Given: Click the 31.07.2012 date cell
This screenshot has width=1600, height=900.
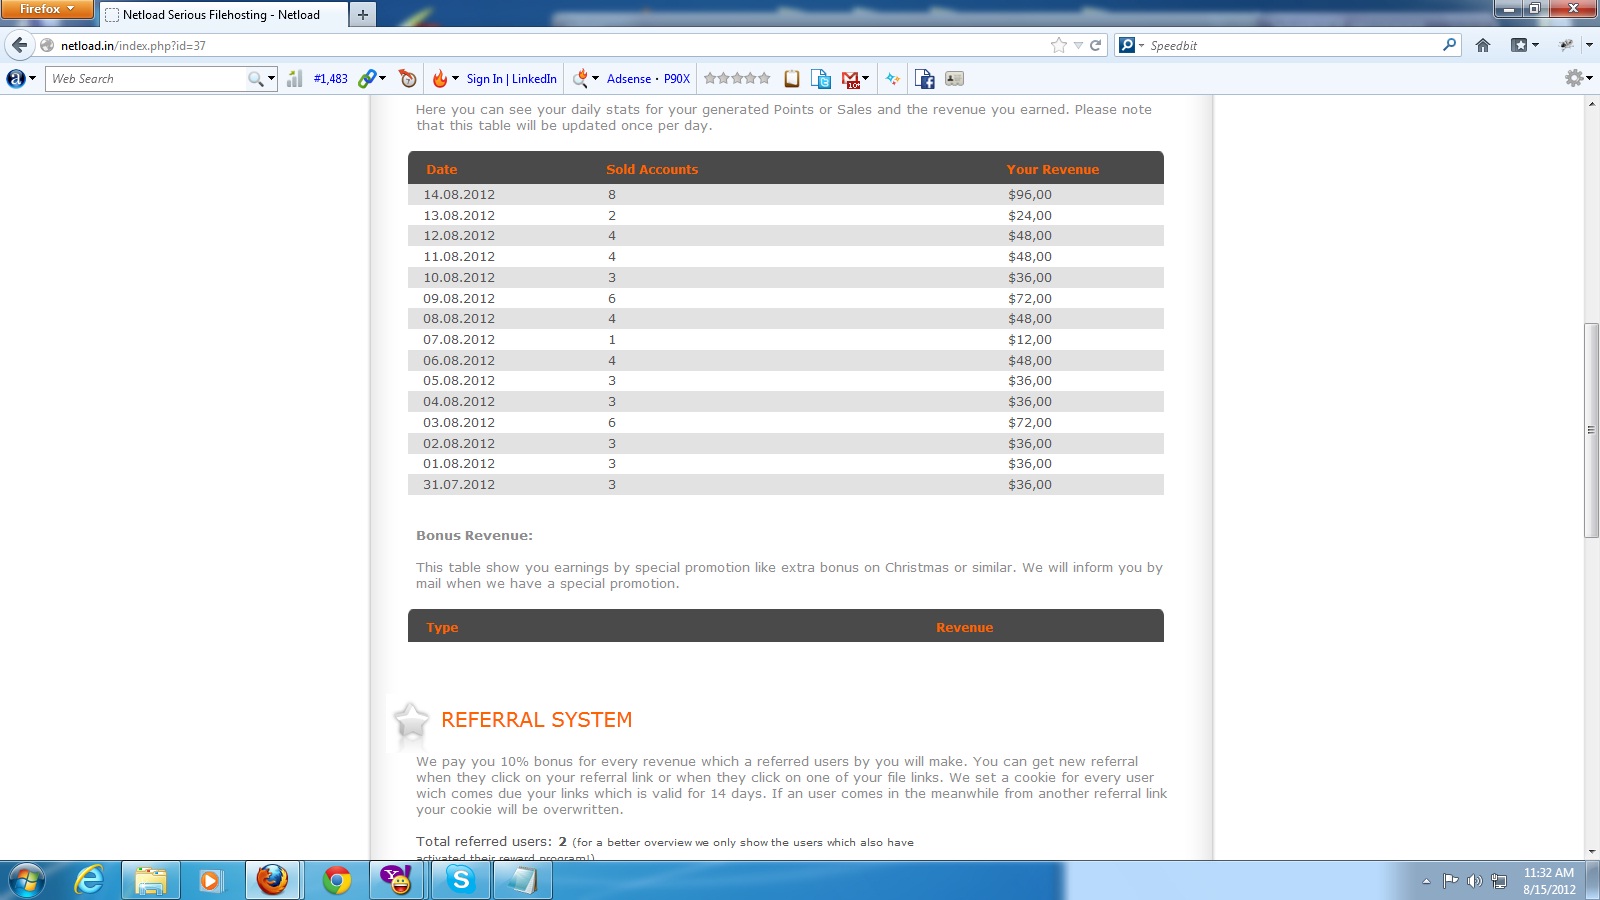Looking at the screenshot, I should (x=459, y=485).
